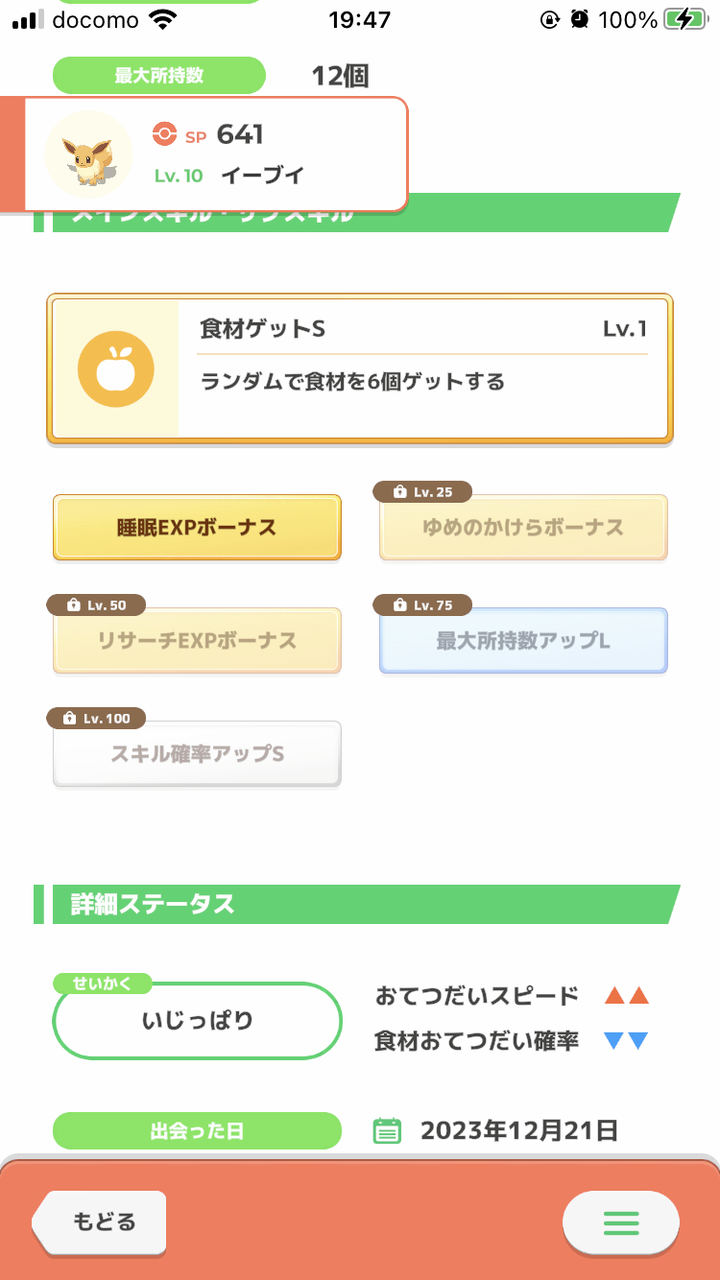The image size is (720, 1280).
Task: Select the locked 最大所持数アップL skill
Action: pyautogui.click(x=523, y=641)
